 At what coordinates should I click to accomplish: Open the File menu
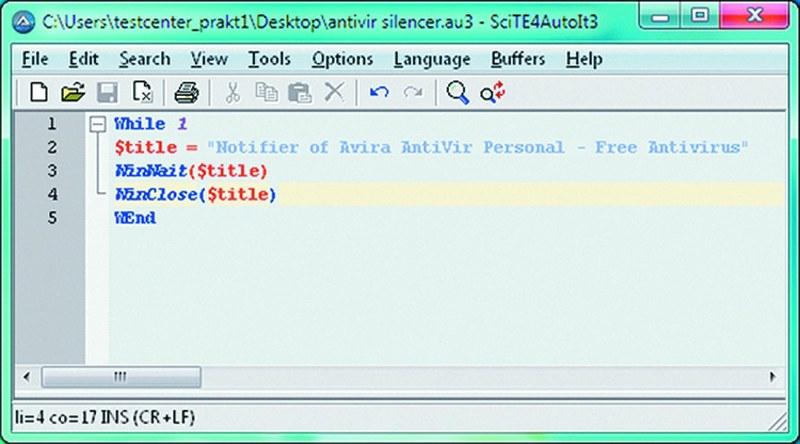(x=34, y=59)
